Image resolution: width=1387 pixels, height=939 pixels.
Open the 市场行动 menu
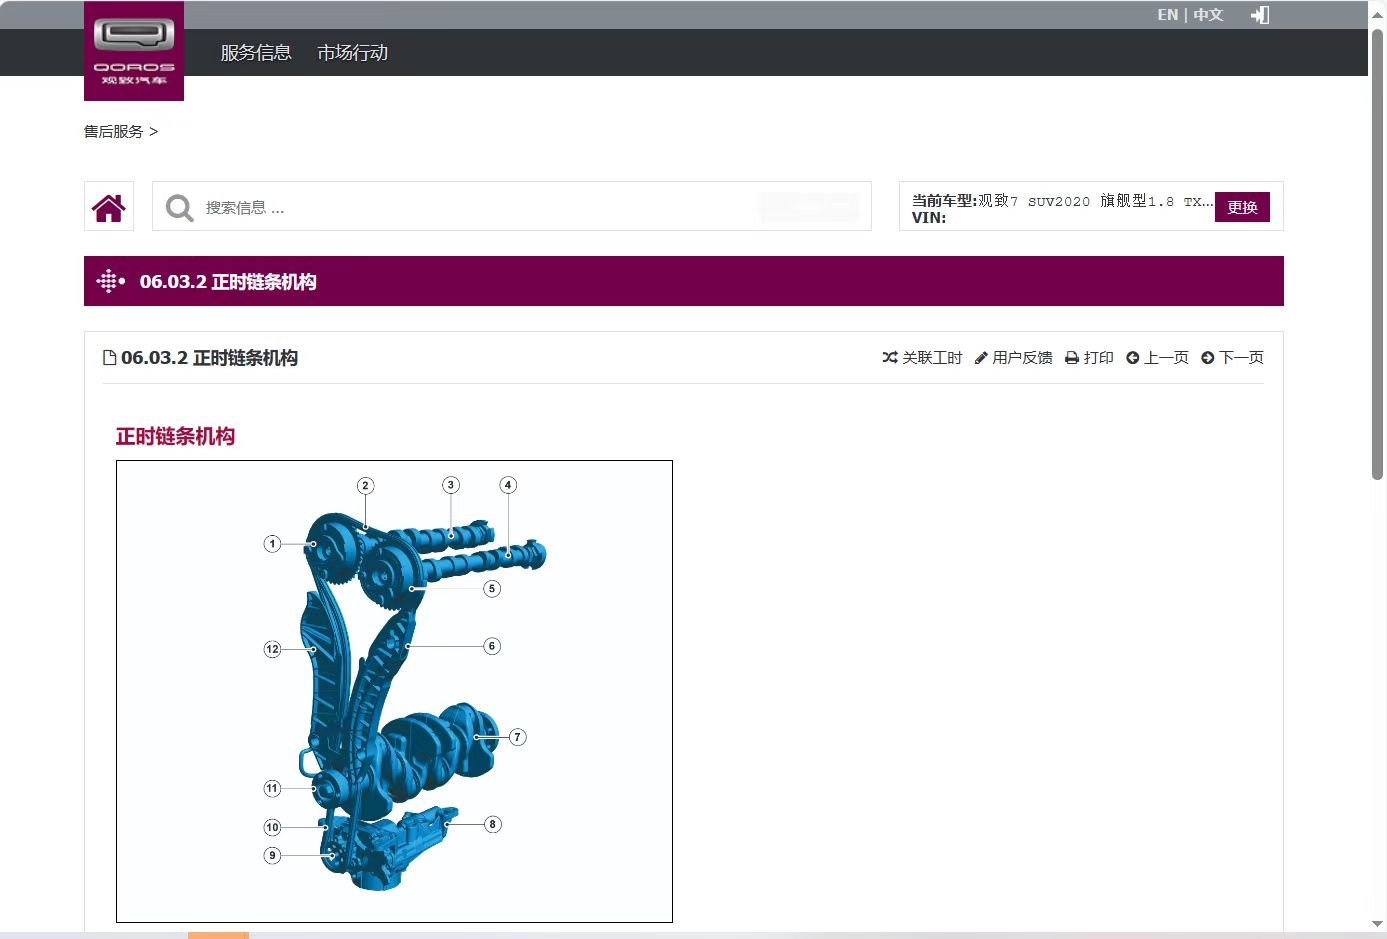click(352, 53)
